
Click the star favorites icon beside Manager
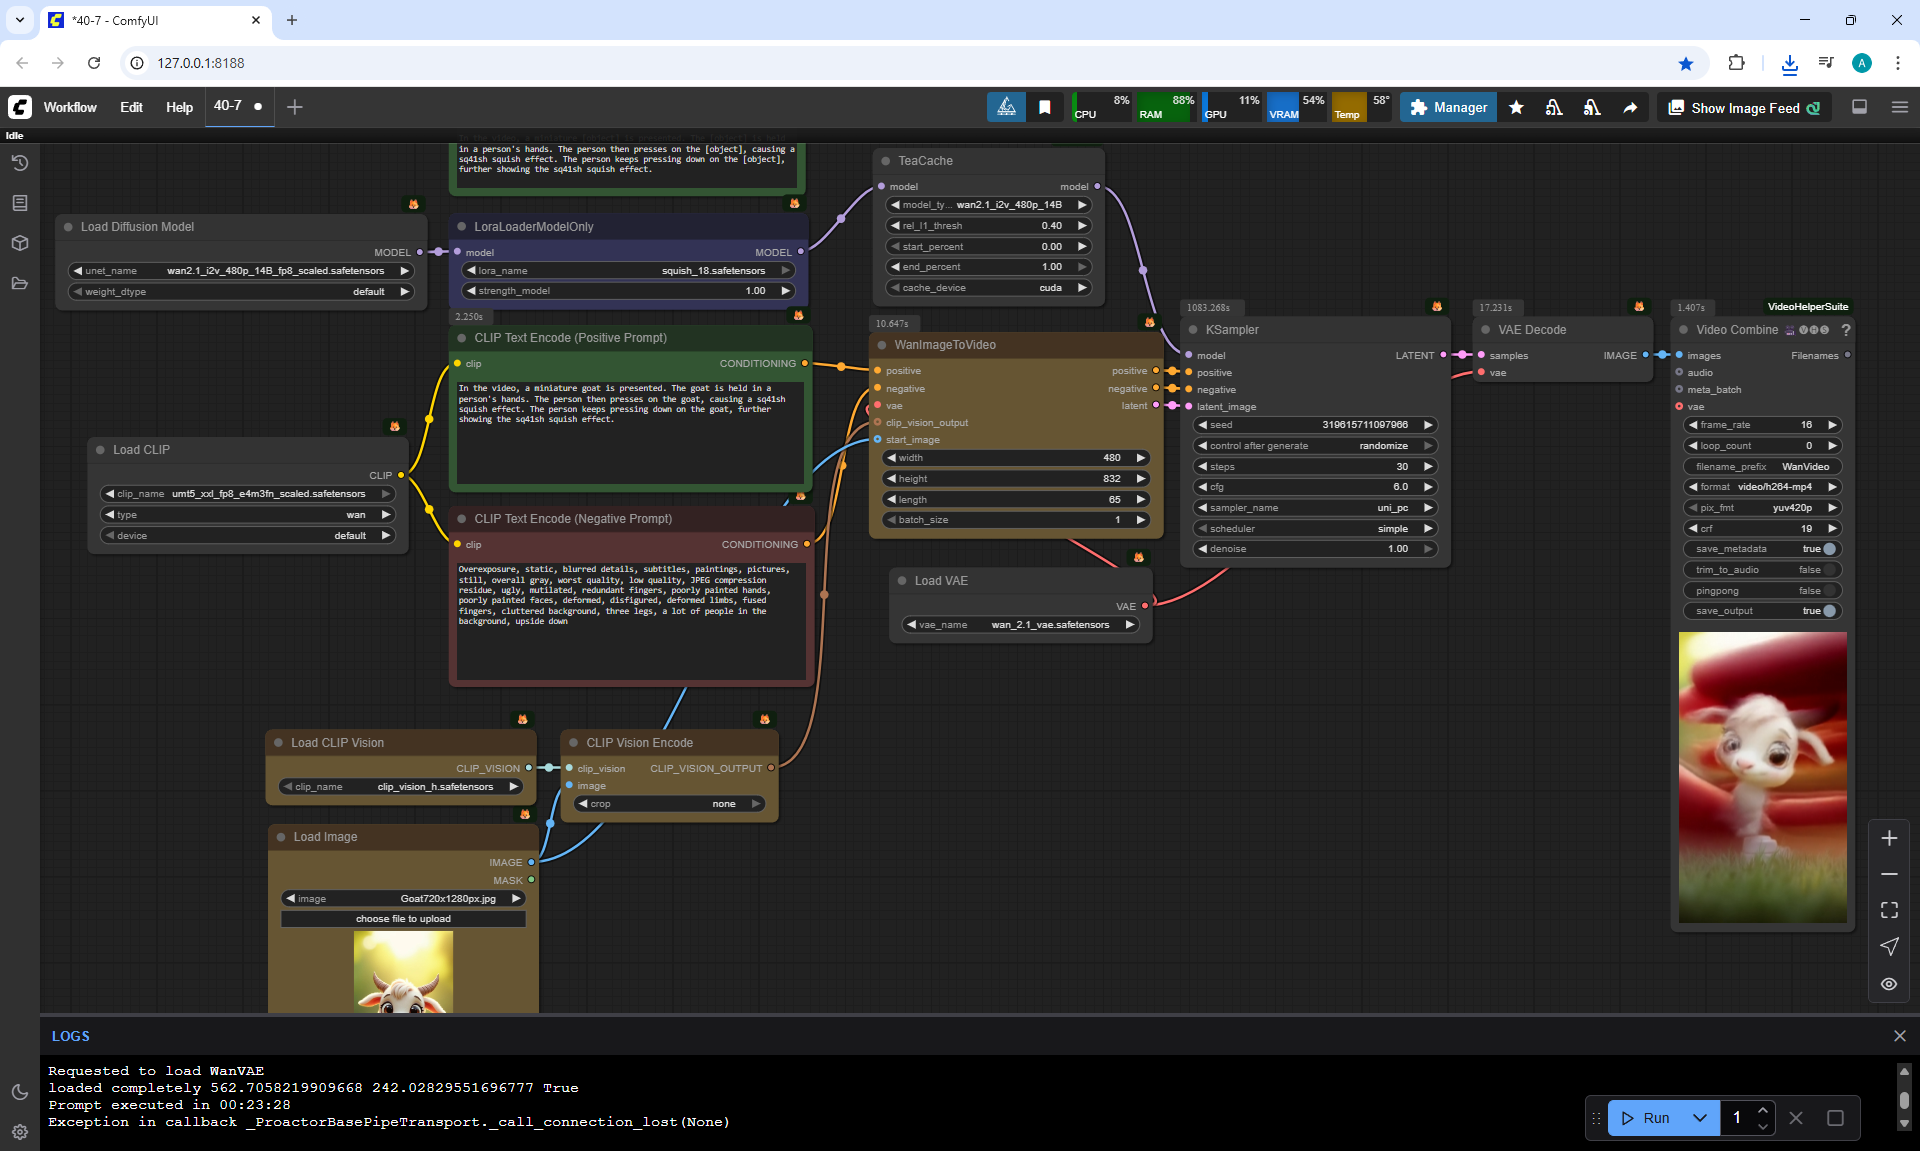tap(1516, 107)
